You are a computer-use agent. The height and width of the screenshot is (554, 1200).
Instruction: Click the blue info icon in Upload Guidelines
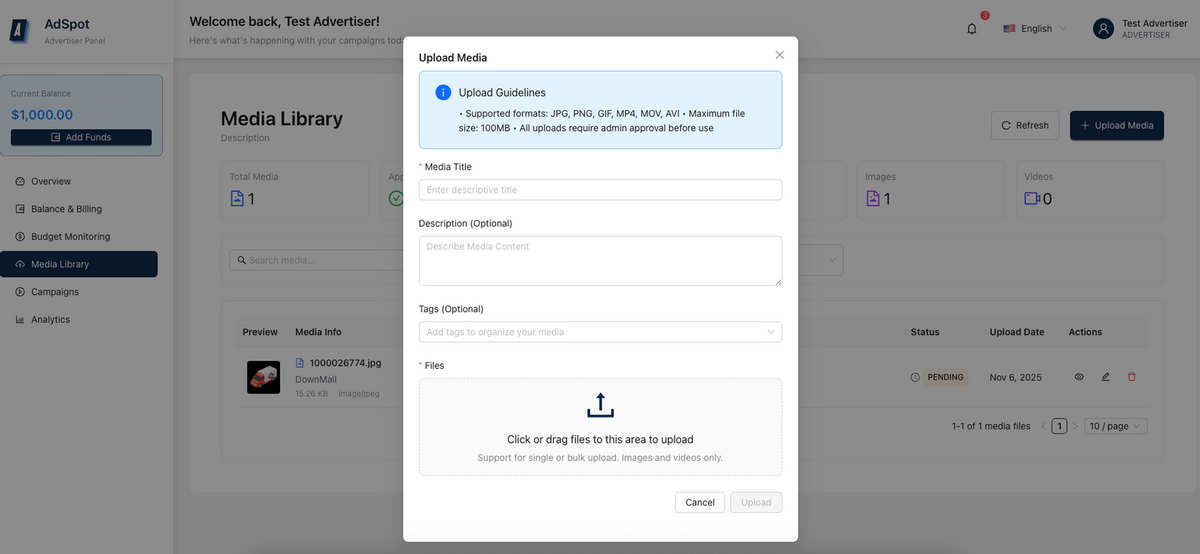pos(443,92)
